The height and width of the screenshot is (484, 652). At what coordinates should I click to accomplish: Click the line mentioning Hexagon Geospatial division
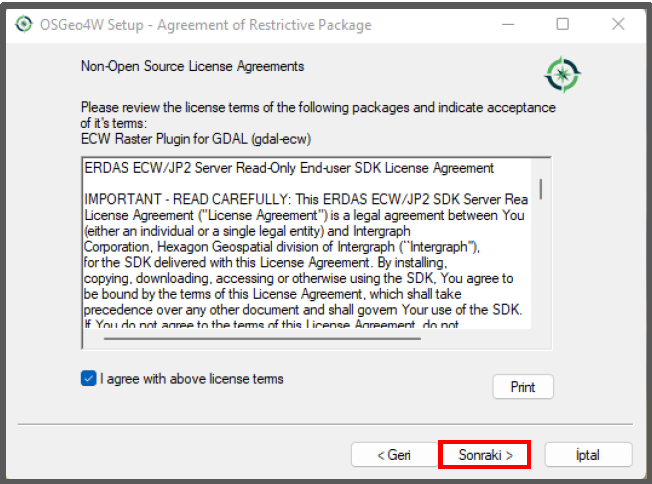click(282, 247)
